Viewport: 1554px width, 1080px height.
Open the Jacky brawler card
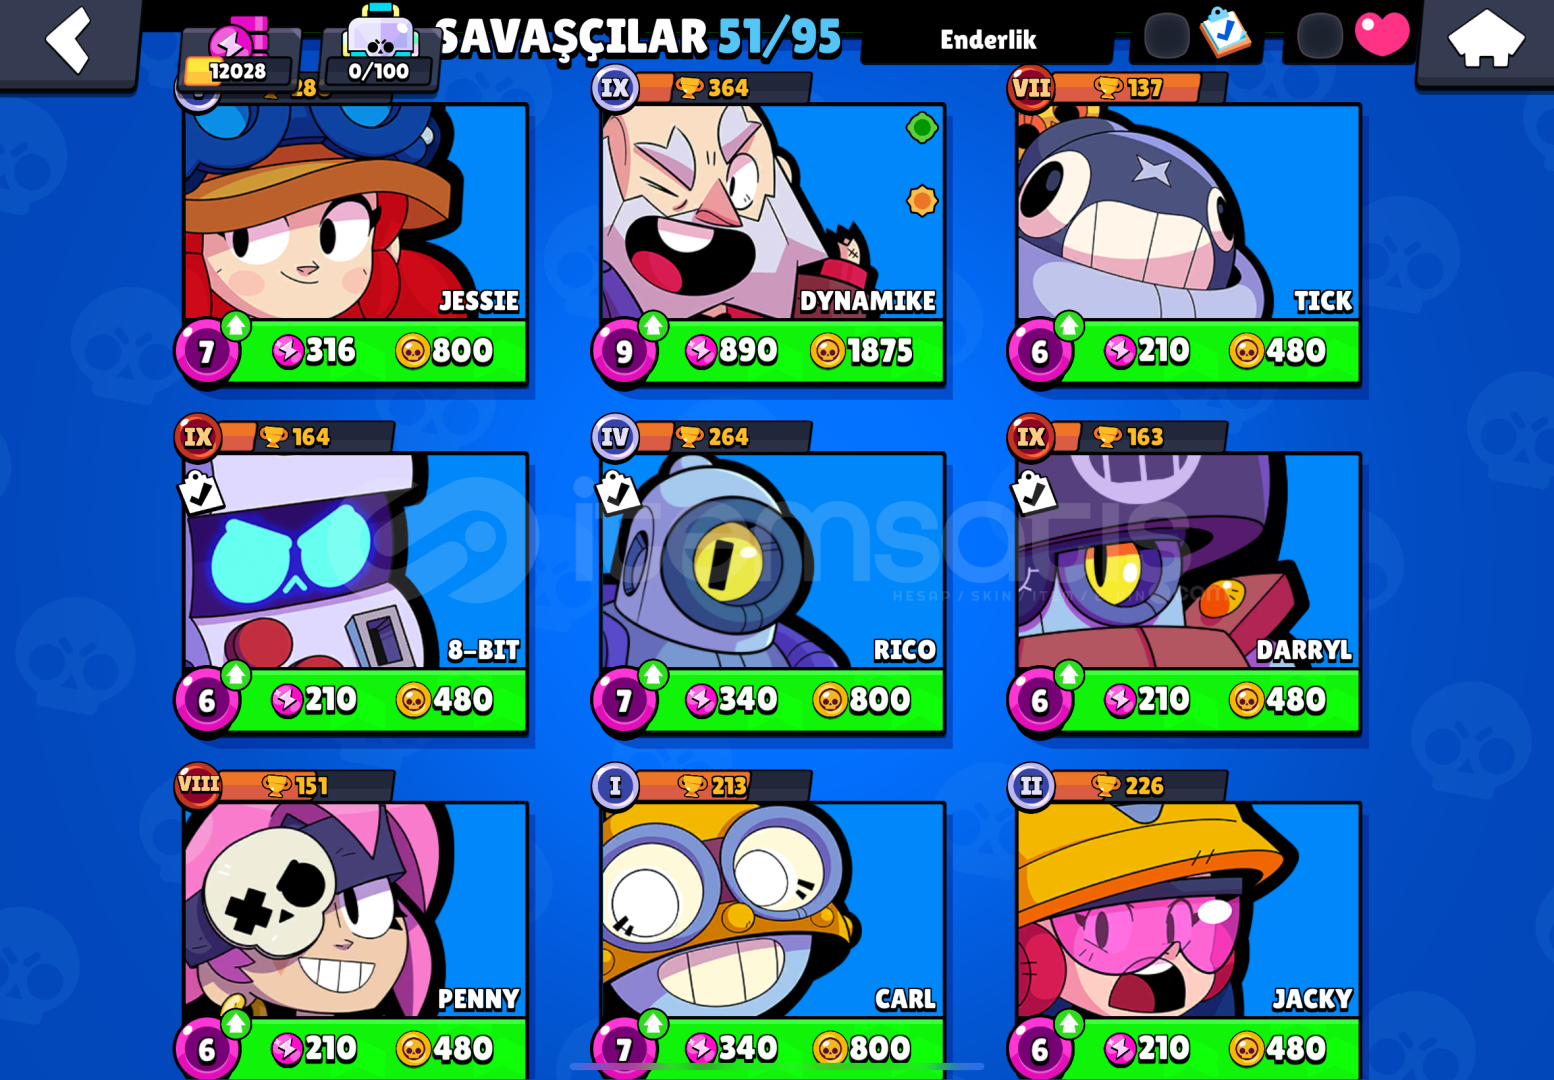click(x=1188, y=911)
